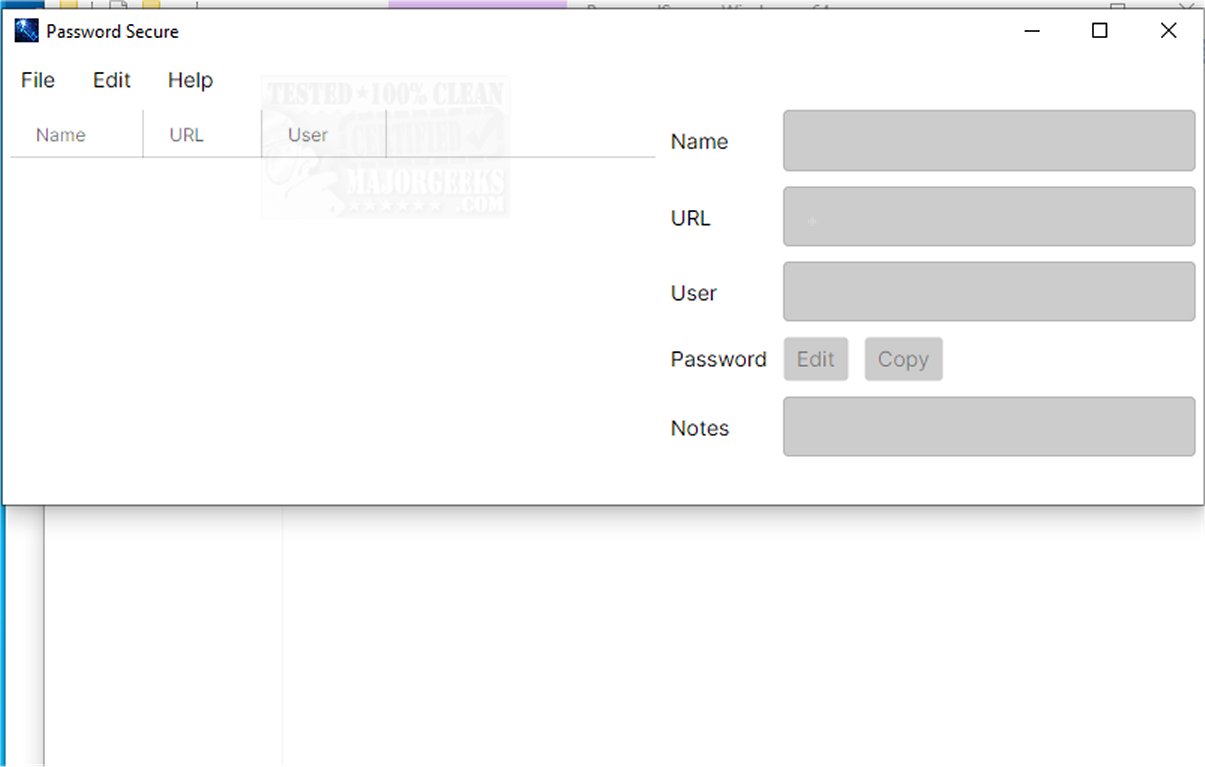Image resolution: width=1205 pixels, height=767 pixels.
Task: Close the Password Secure window
Action: [x=1168, y=31]
